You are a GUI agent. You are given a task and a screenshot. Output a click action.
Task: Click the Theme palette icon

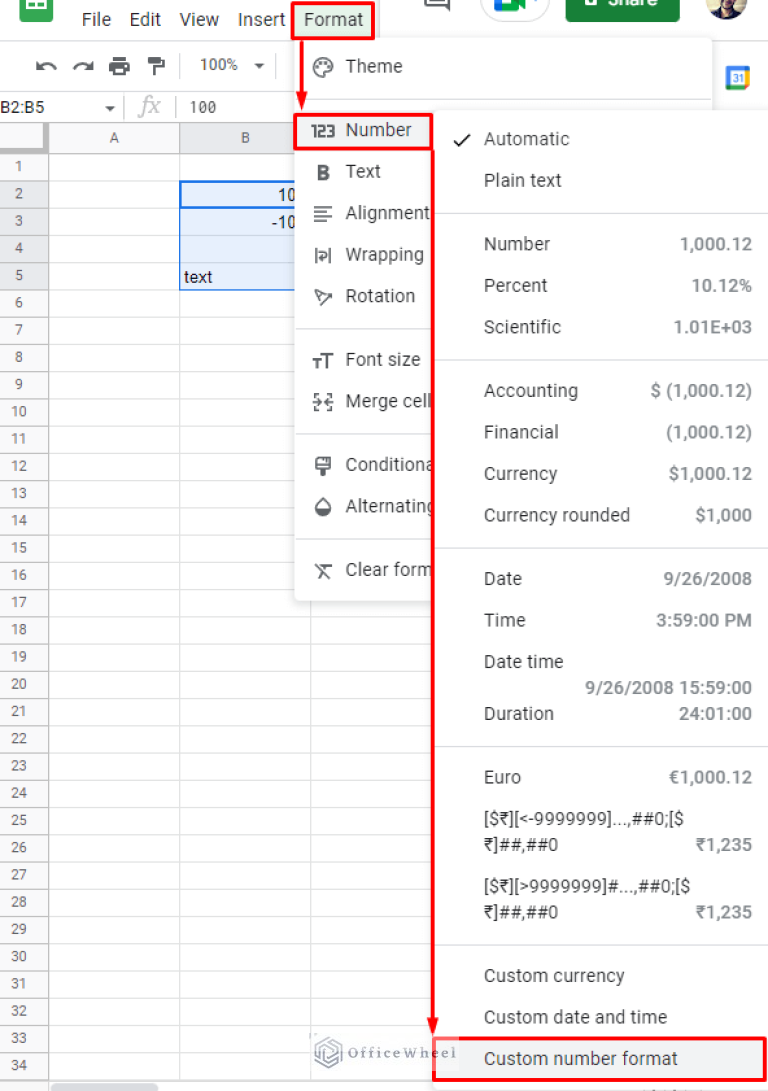coord(322,66)
